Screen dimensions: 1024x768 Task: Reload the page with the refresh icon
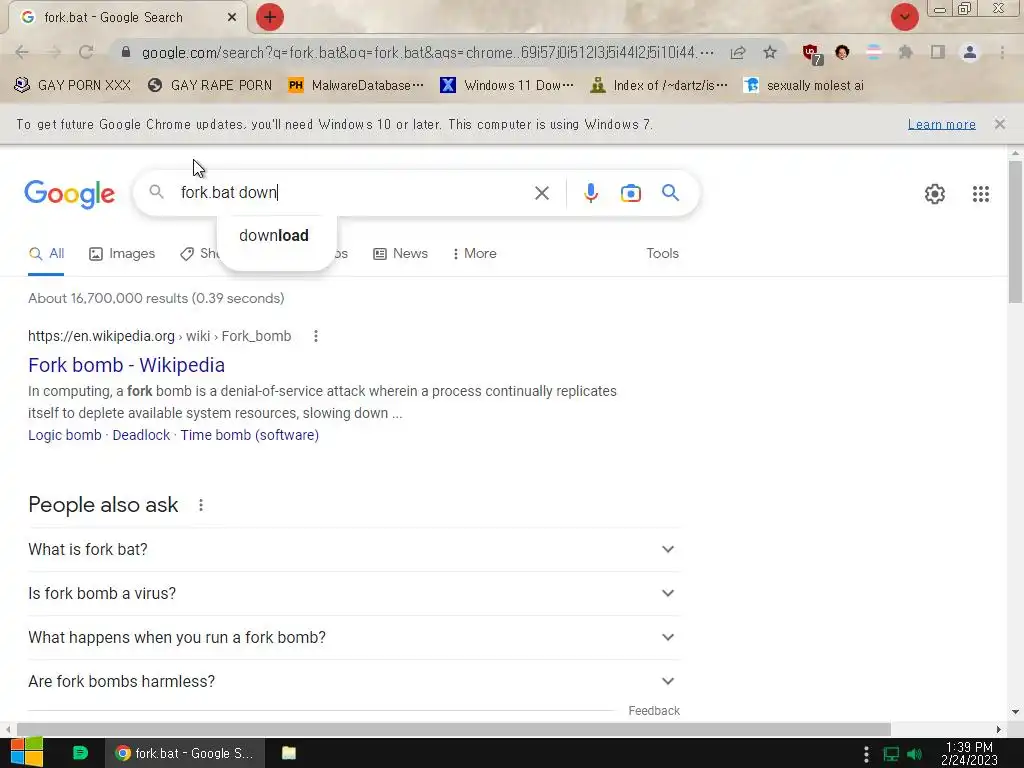coord(86,52)
